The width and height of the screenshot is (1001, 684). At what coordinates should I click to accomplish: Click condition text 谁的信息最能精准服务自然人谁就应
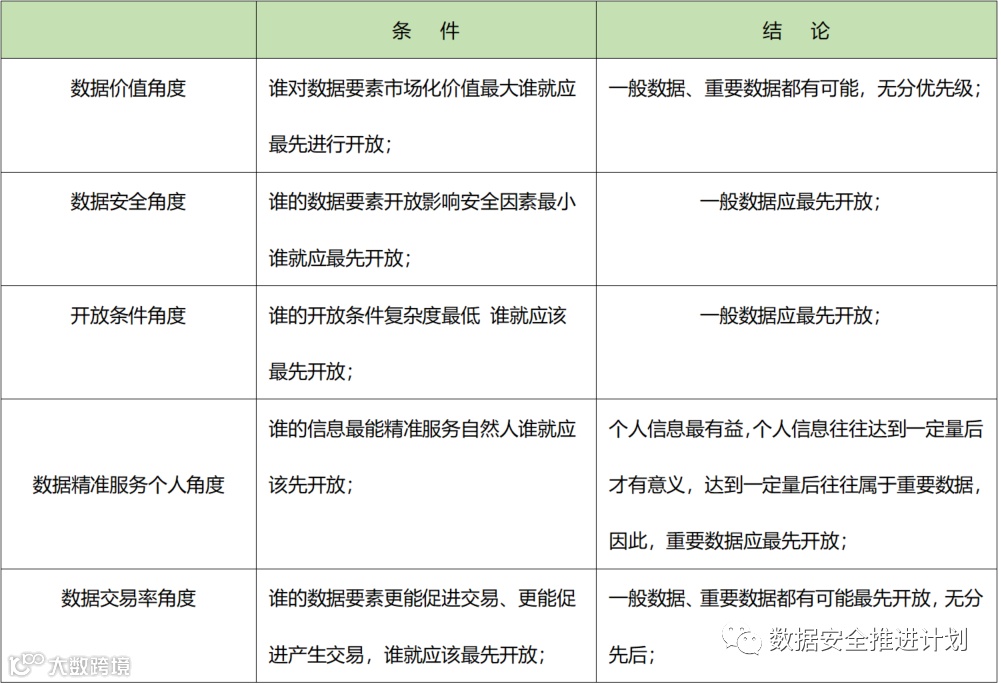(x=422, y=429)
